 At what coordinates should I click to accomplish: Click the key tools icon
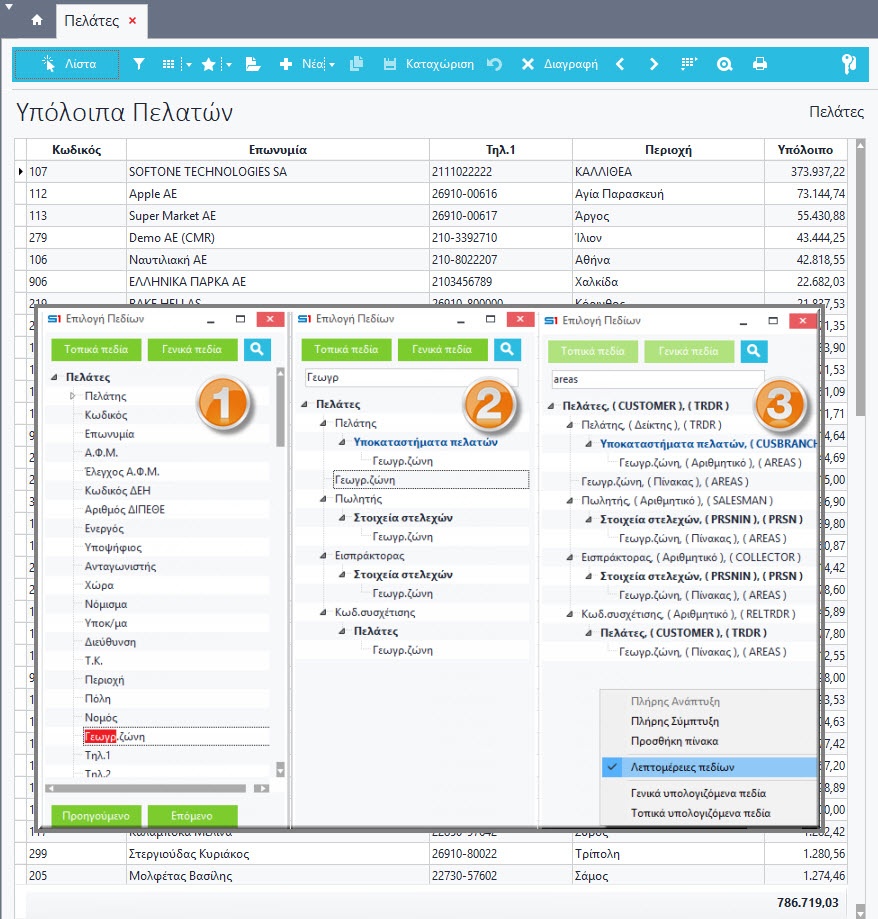(849, 64)
